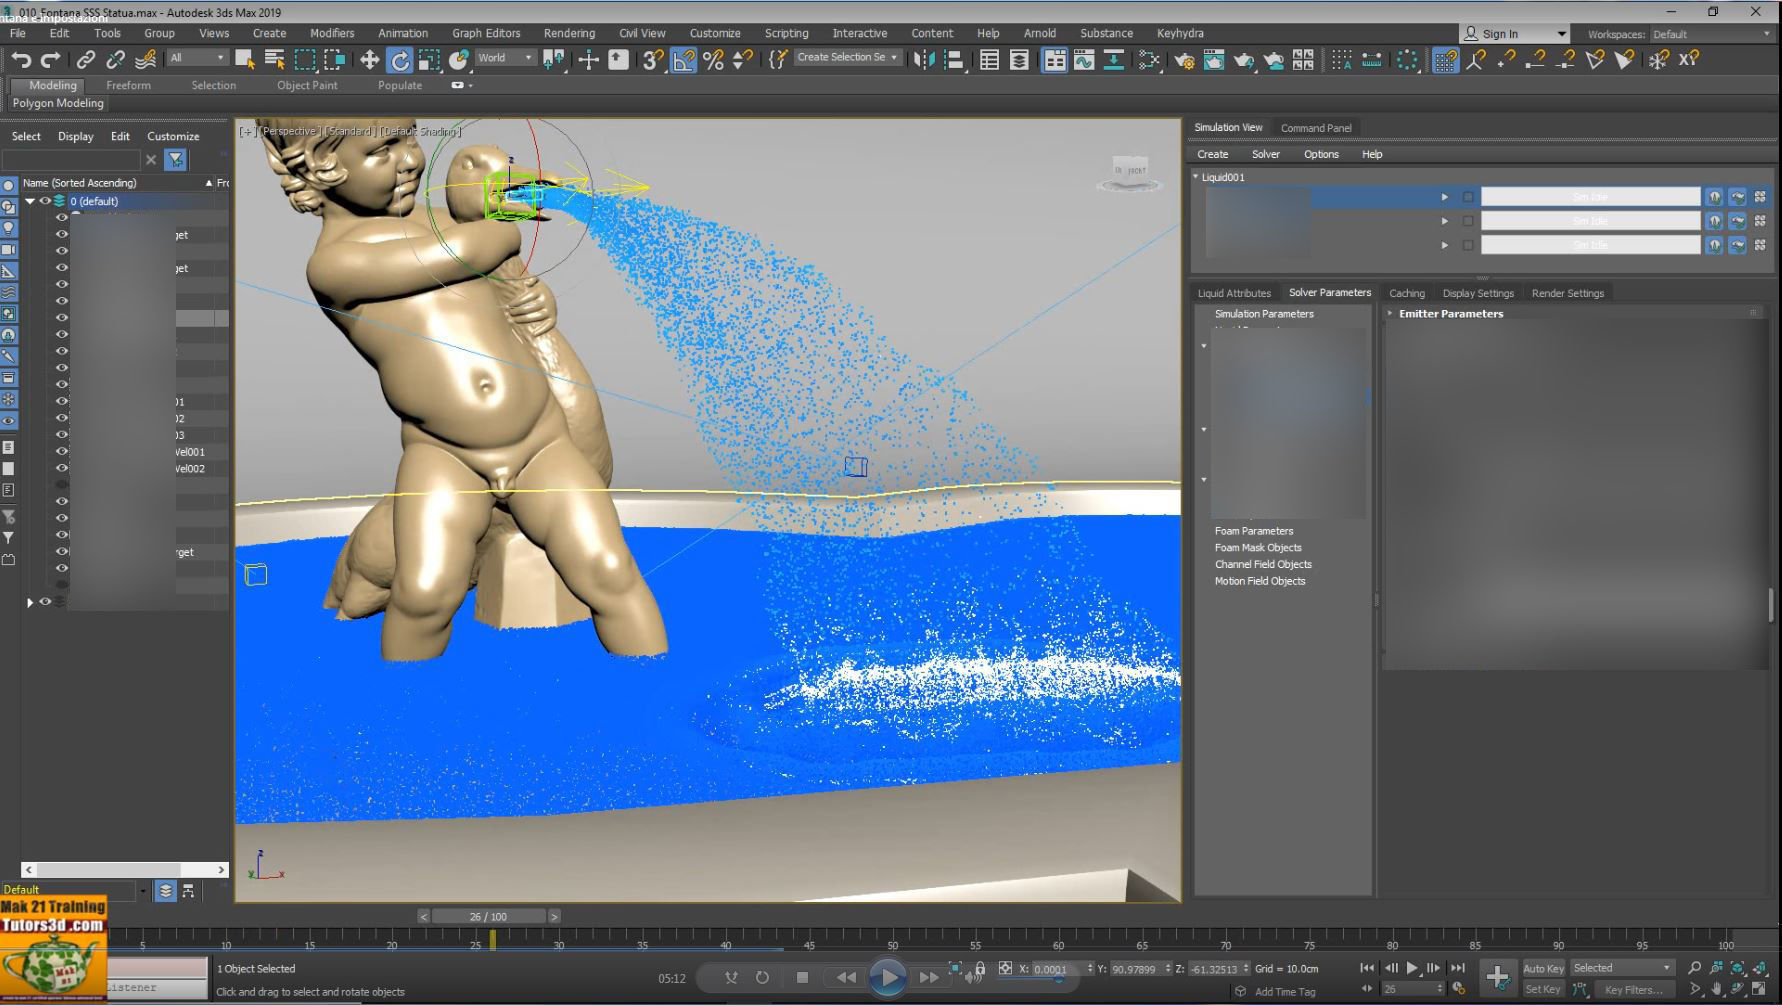
Task: Choose the Select and Scale tool
Action: point(429,60)
